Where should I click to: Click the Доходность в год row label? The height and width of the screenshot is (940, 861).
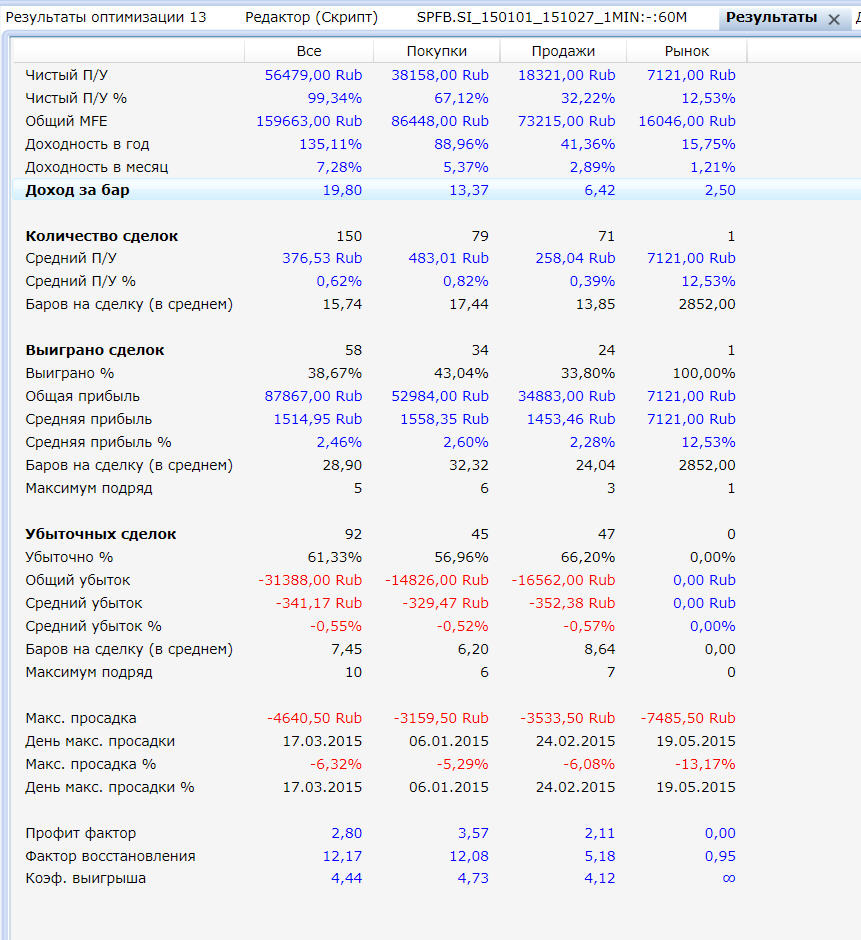87,144
